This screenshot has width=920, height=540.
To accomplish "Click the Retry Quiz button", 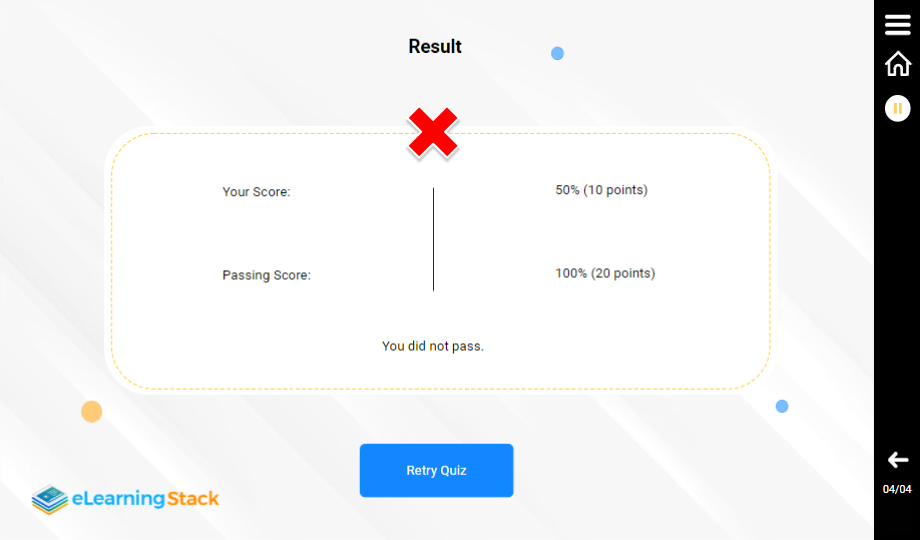I will coord(436,470).
